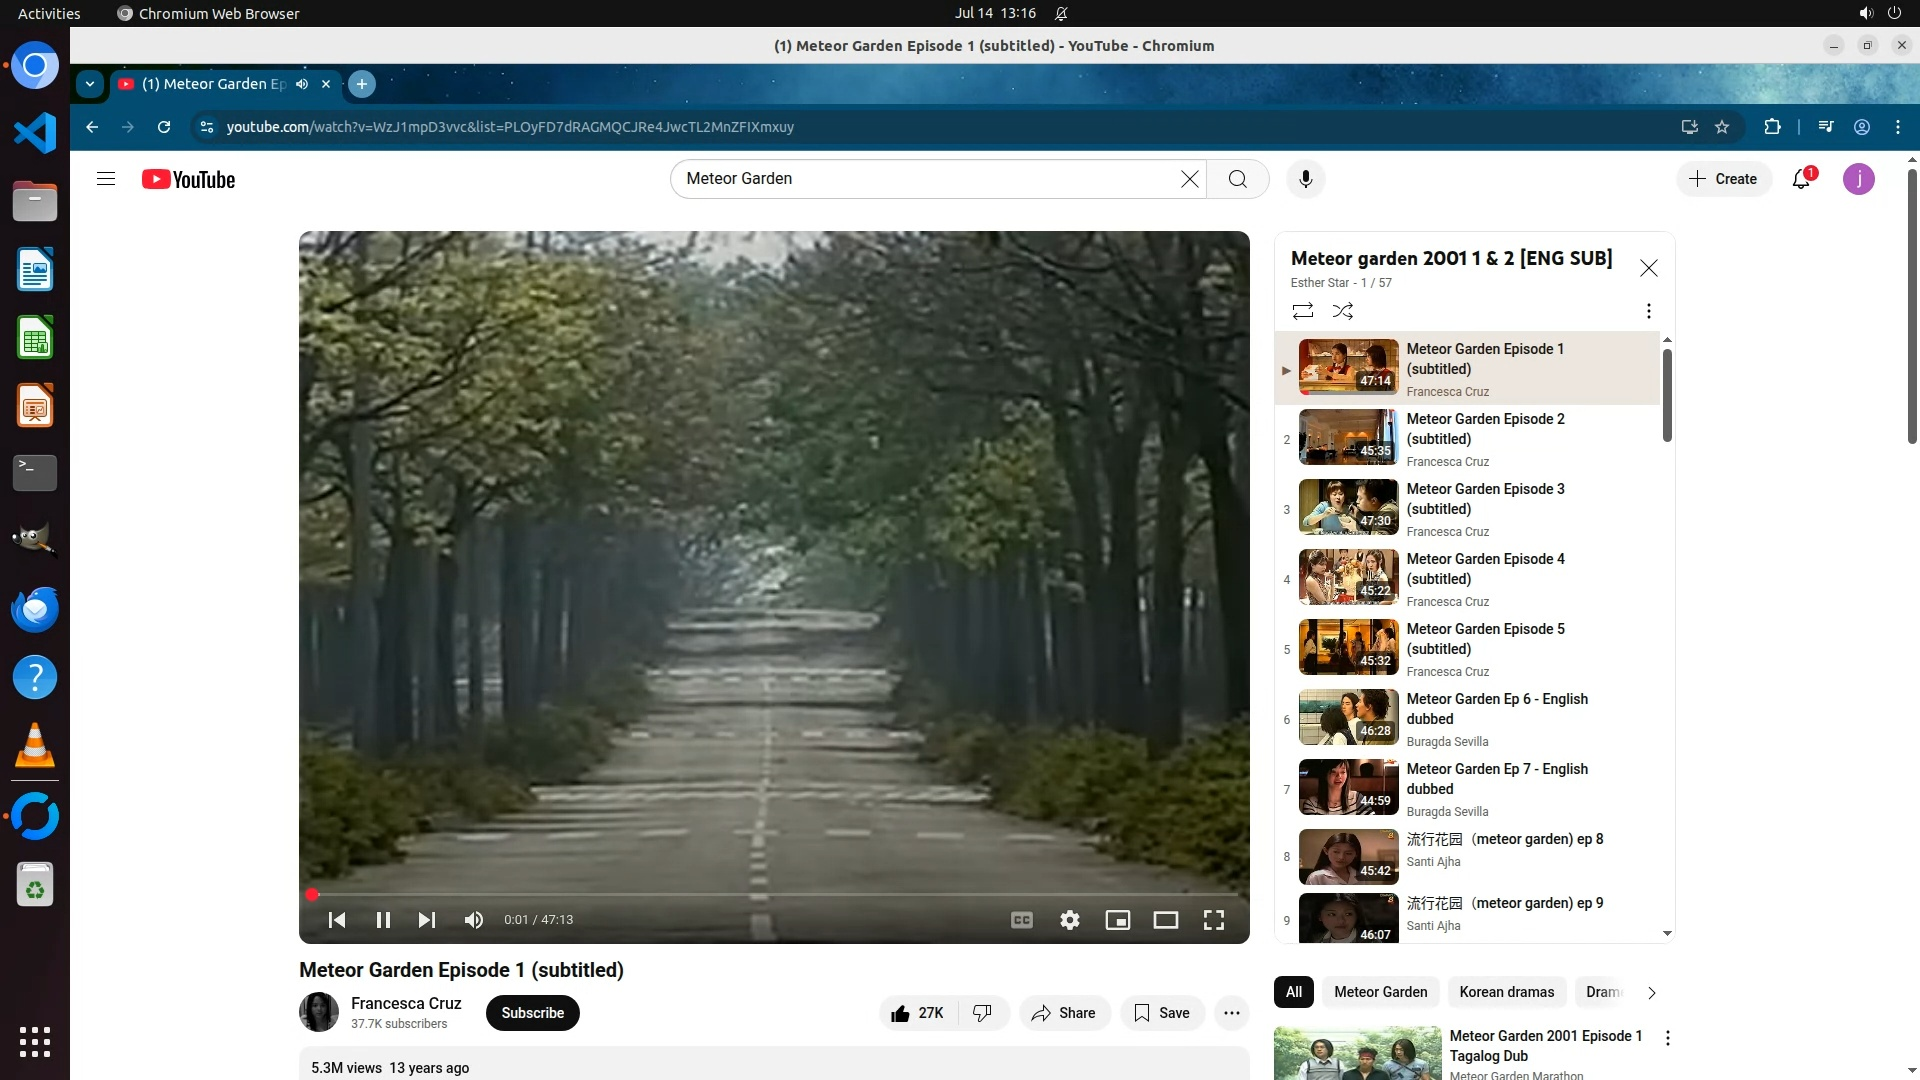Expand browser tab search dropdown
Screen dimensions: 1920x1080
point(90,84)
